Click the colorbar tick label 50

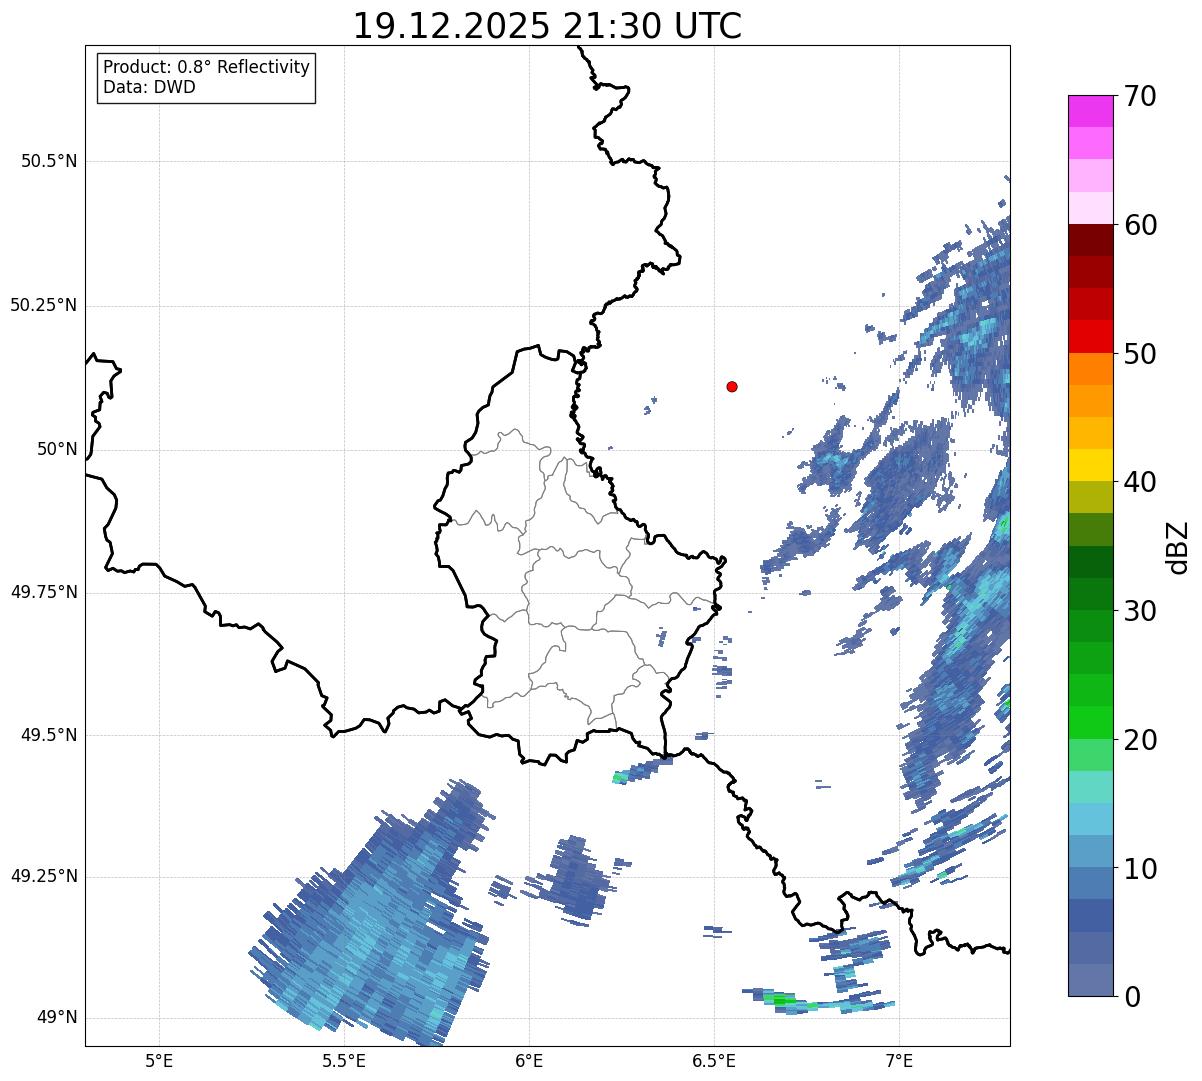click(1139, 354)
